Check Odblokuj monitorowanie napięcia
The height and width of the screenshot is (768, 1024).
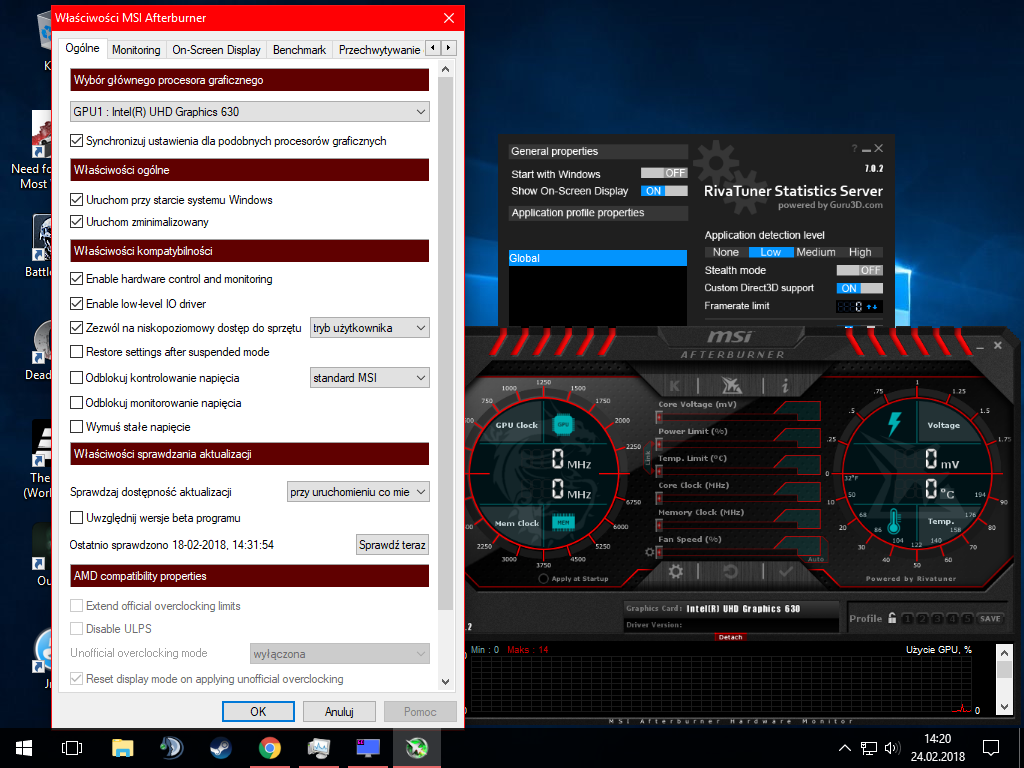click(76, 402)
